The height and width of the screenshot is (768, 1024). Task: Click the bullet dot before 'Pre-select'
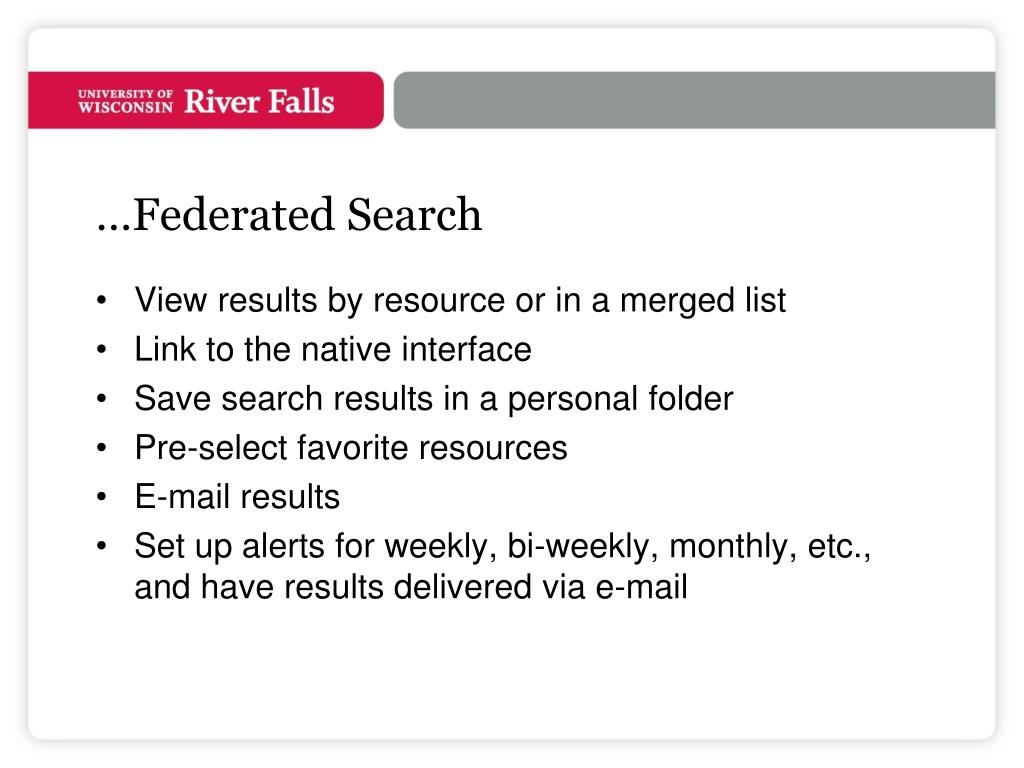tap(101, 448)
